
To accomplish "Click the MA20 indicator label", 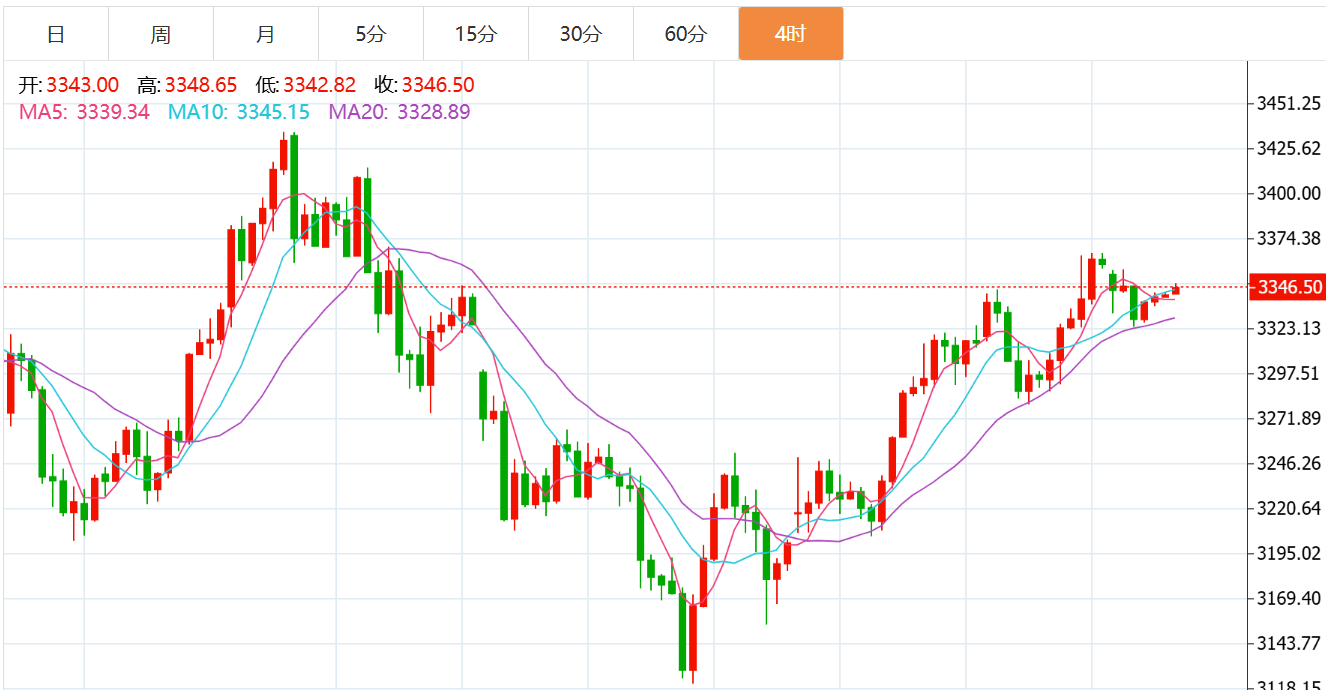I will (399, 112).
